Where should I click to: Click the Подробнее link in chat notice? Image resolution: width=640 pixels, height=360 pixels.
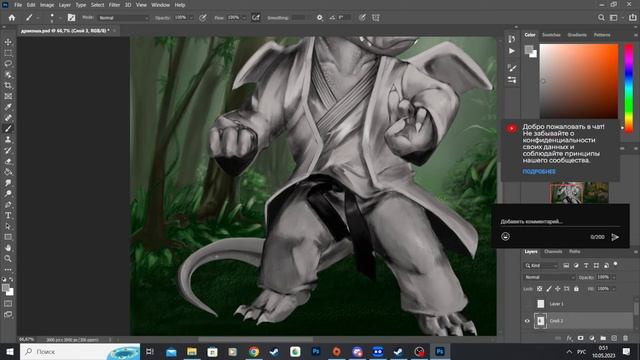tap(539, 171)
